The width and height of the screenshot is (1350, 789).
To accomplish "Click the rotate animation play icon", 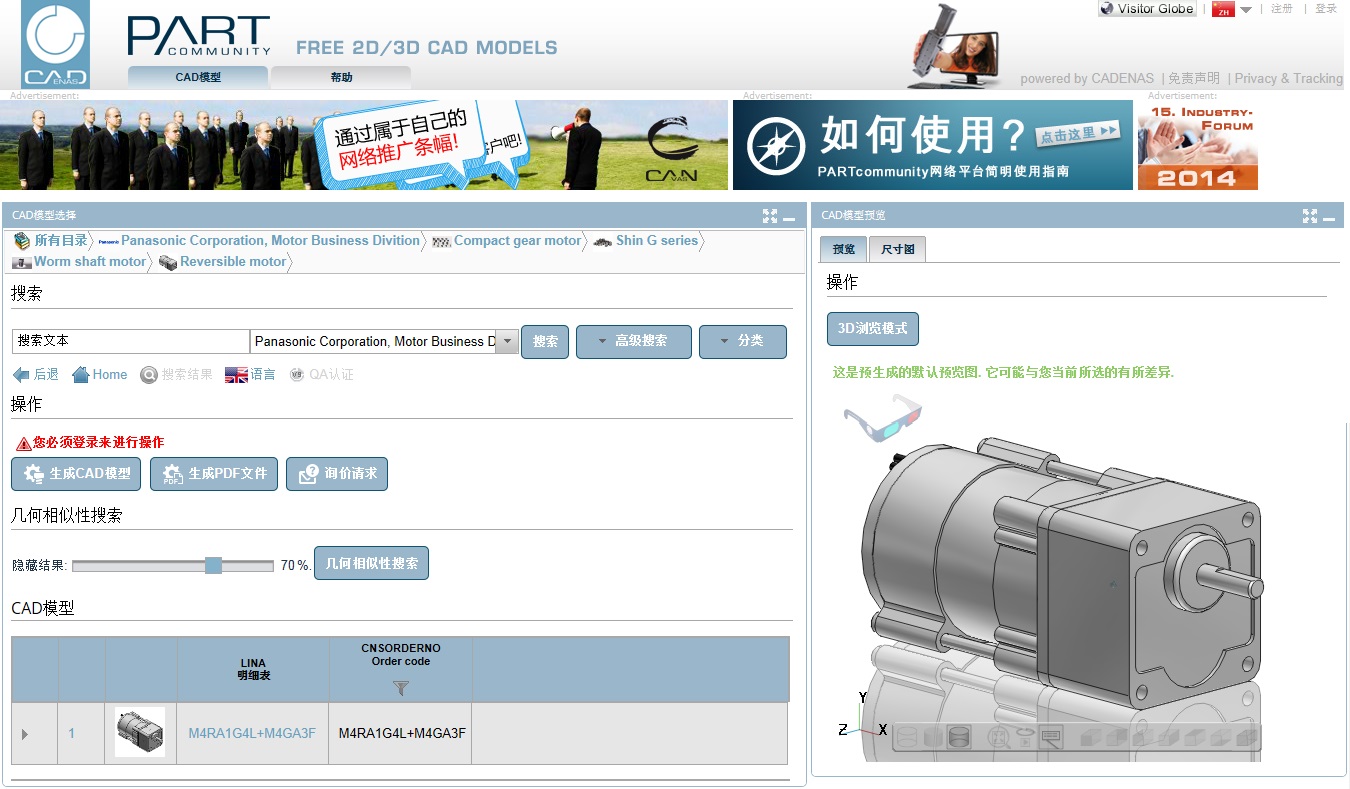I will [1025, 738].
